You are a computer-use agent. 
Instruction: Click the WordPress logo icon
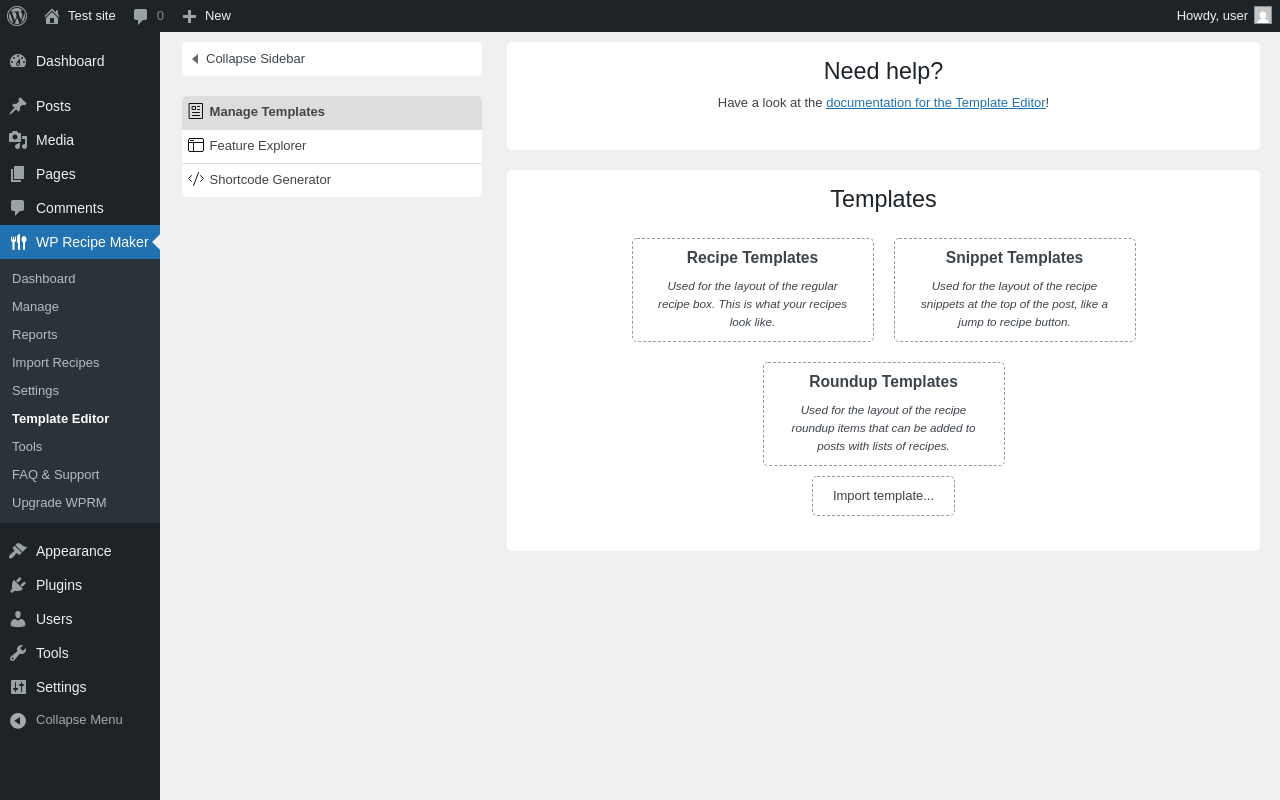tap(17, 16)
